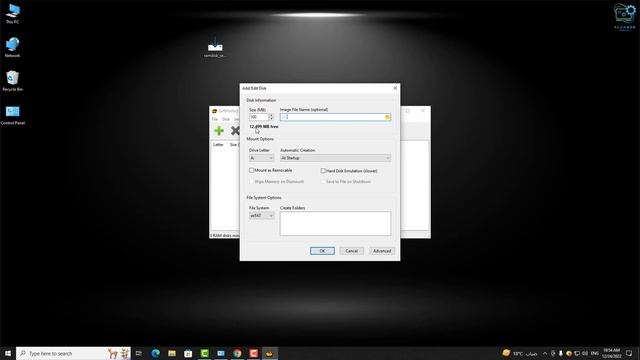Image resolution: width=640 pixels, height=360 pixels.
Task: Click inside the Create Folders text box
Action: pyautogui.click(x=335, y=223)
